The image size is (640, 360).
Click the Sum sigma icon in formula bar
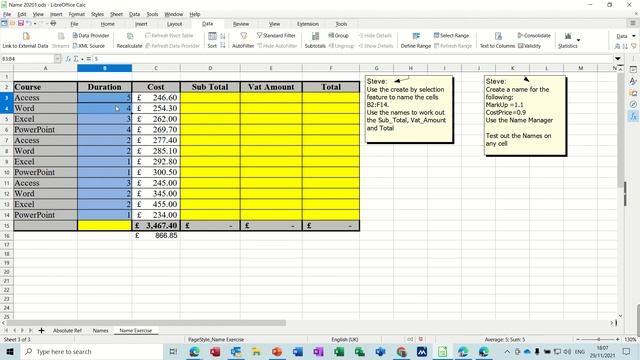76,59
